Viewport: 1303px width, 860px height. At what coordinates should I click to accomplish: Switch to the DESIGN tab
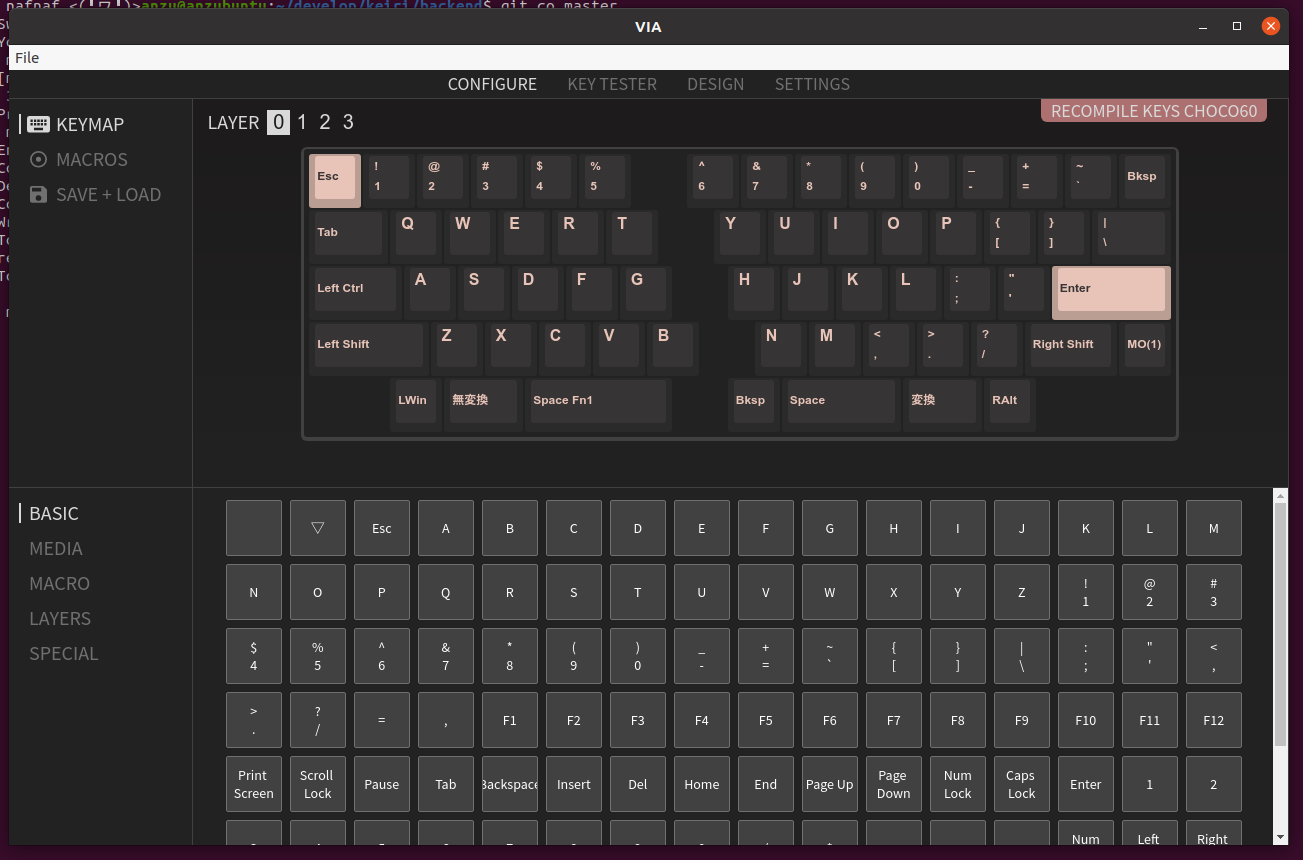coord(716,84)
